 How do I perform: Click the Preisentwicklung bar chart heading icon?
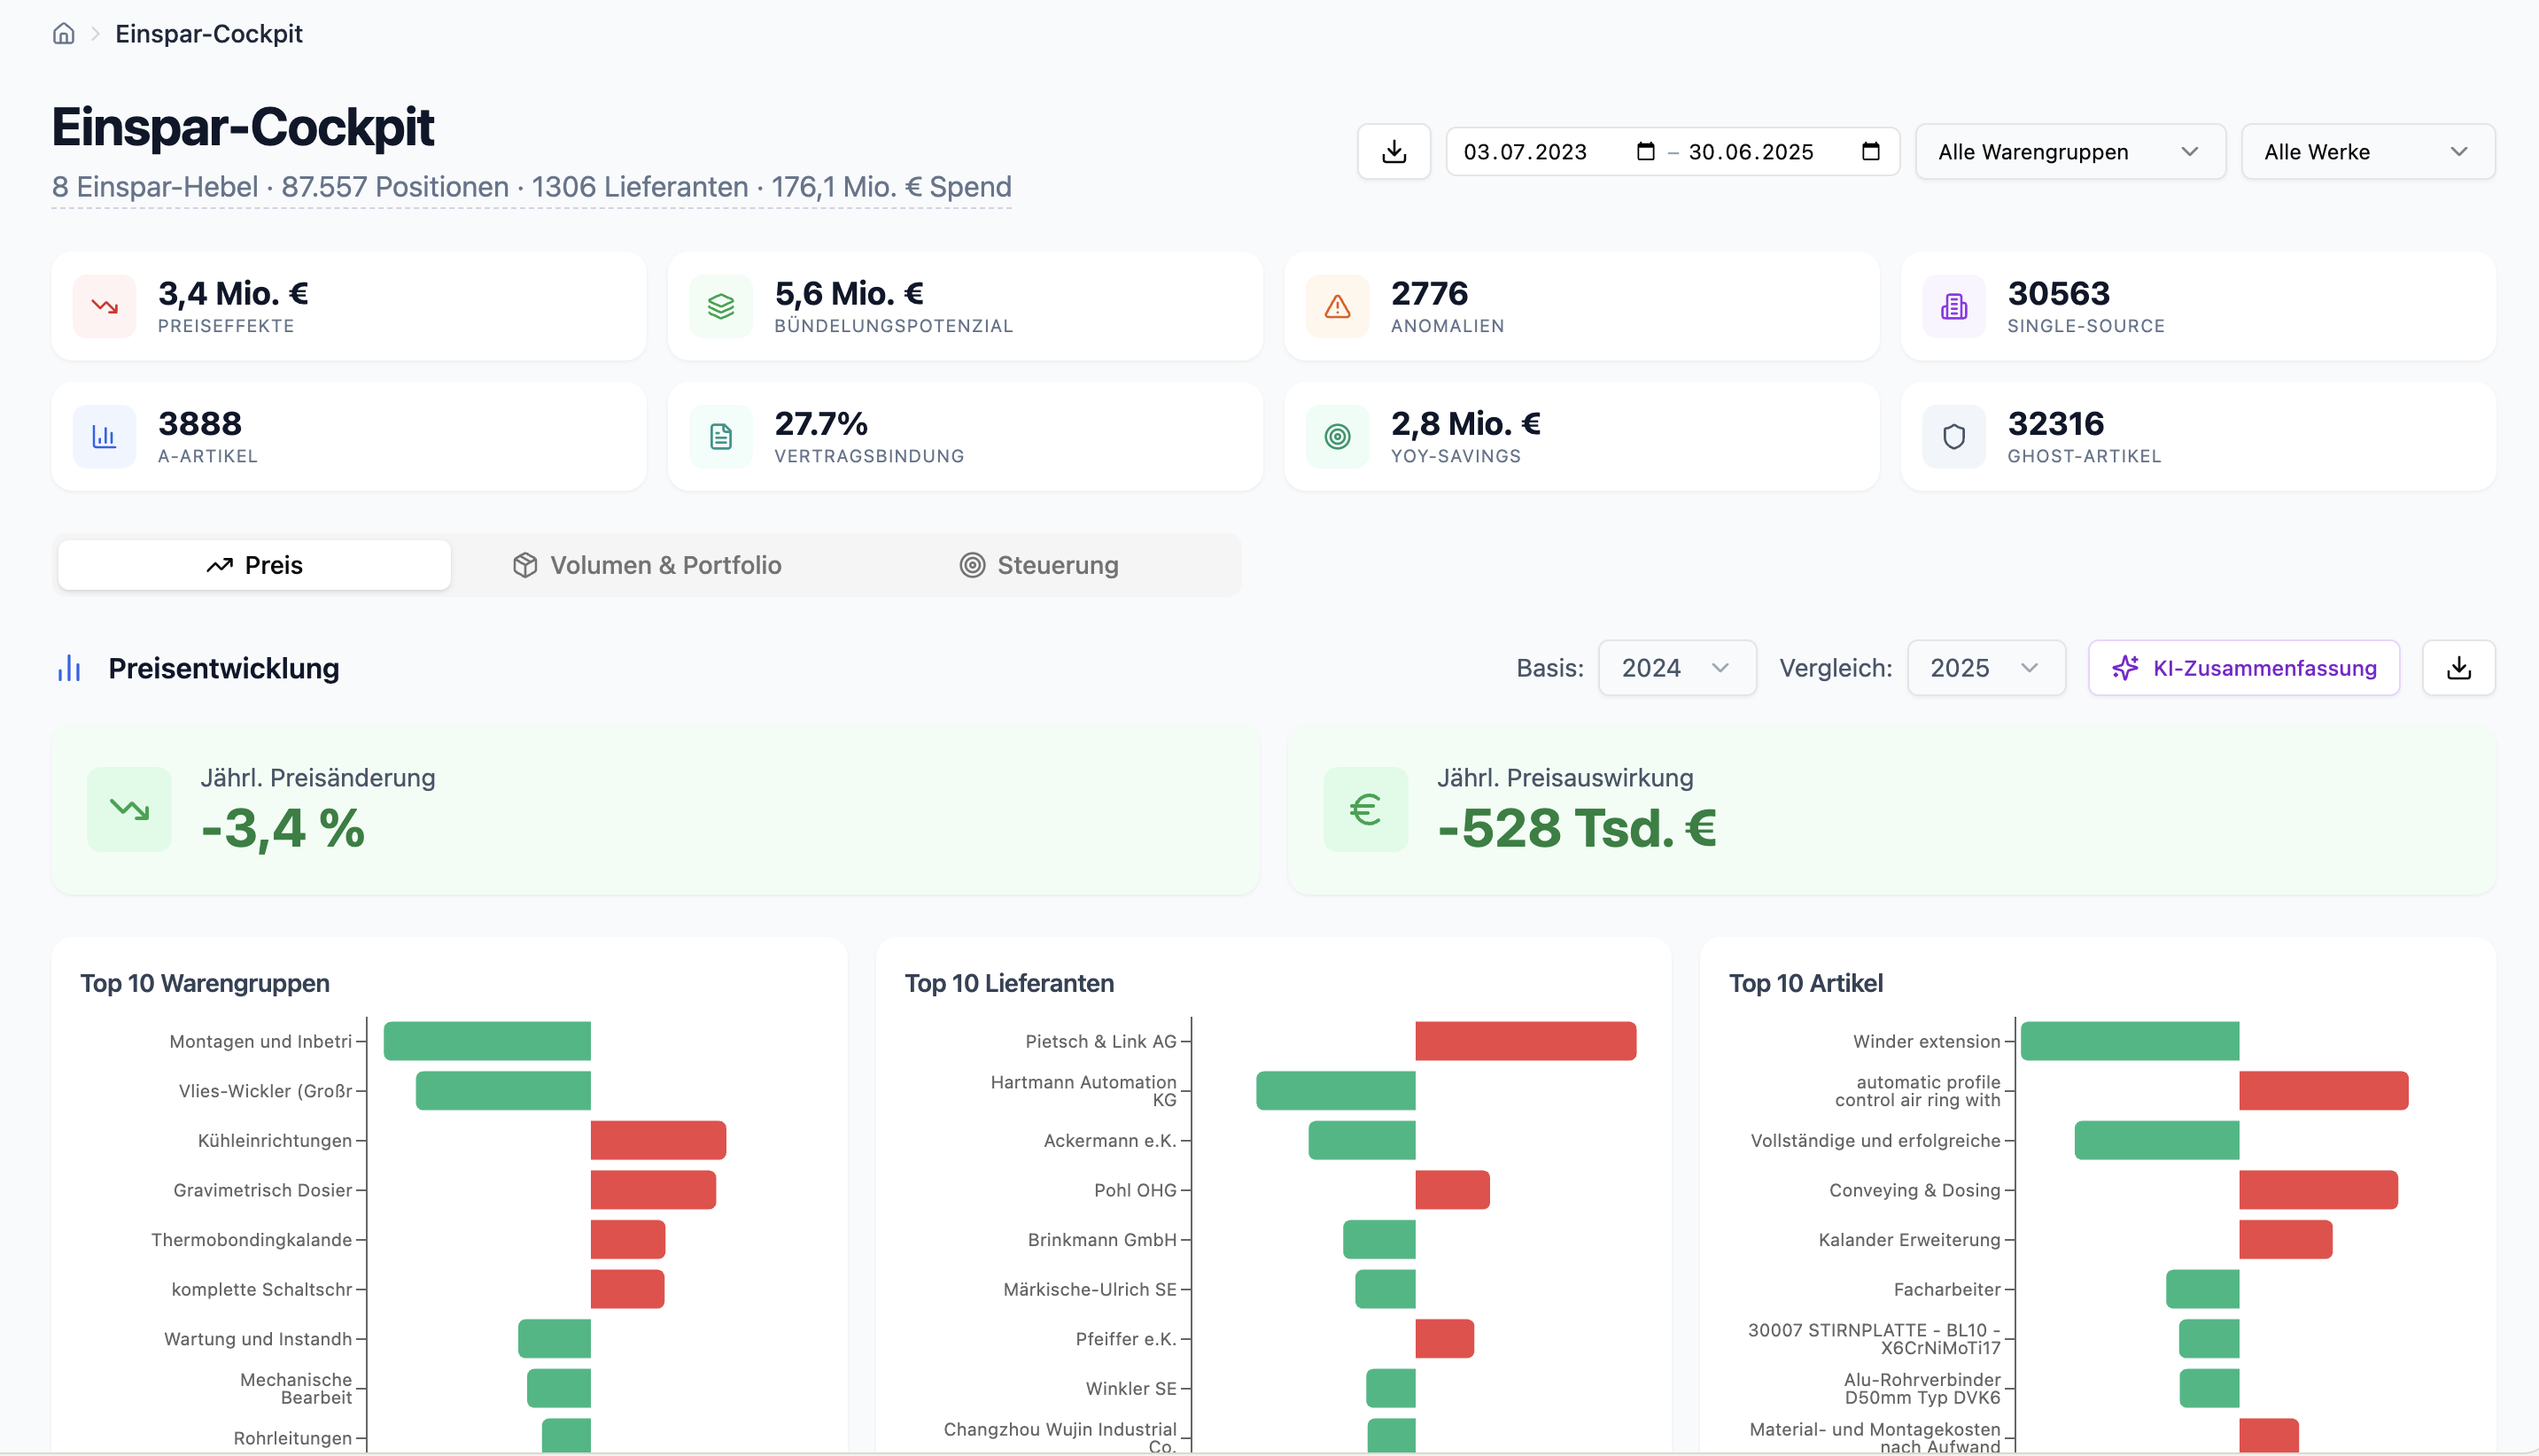[69, 668]
